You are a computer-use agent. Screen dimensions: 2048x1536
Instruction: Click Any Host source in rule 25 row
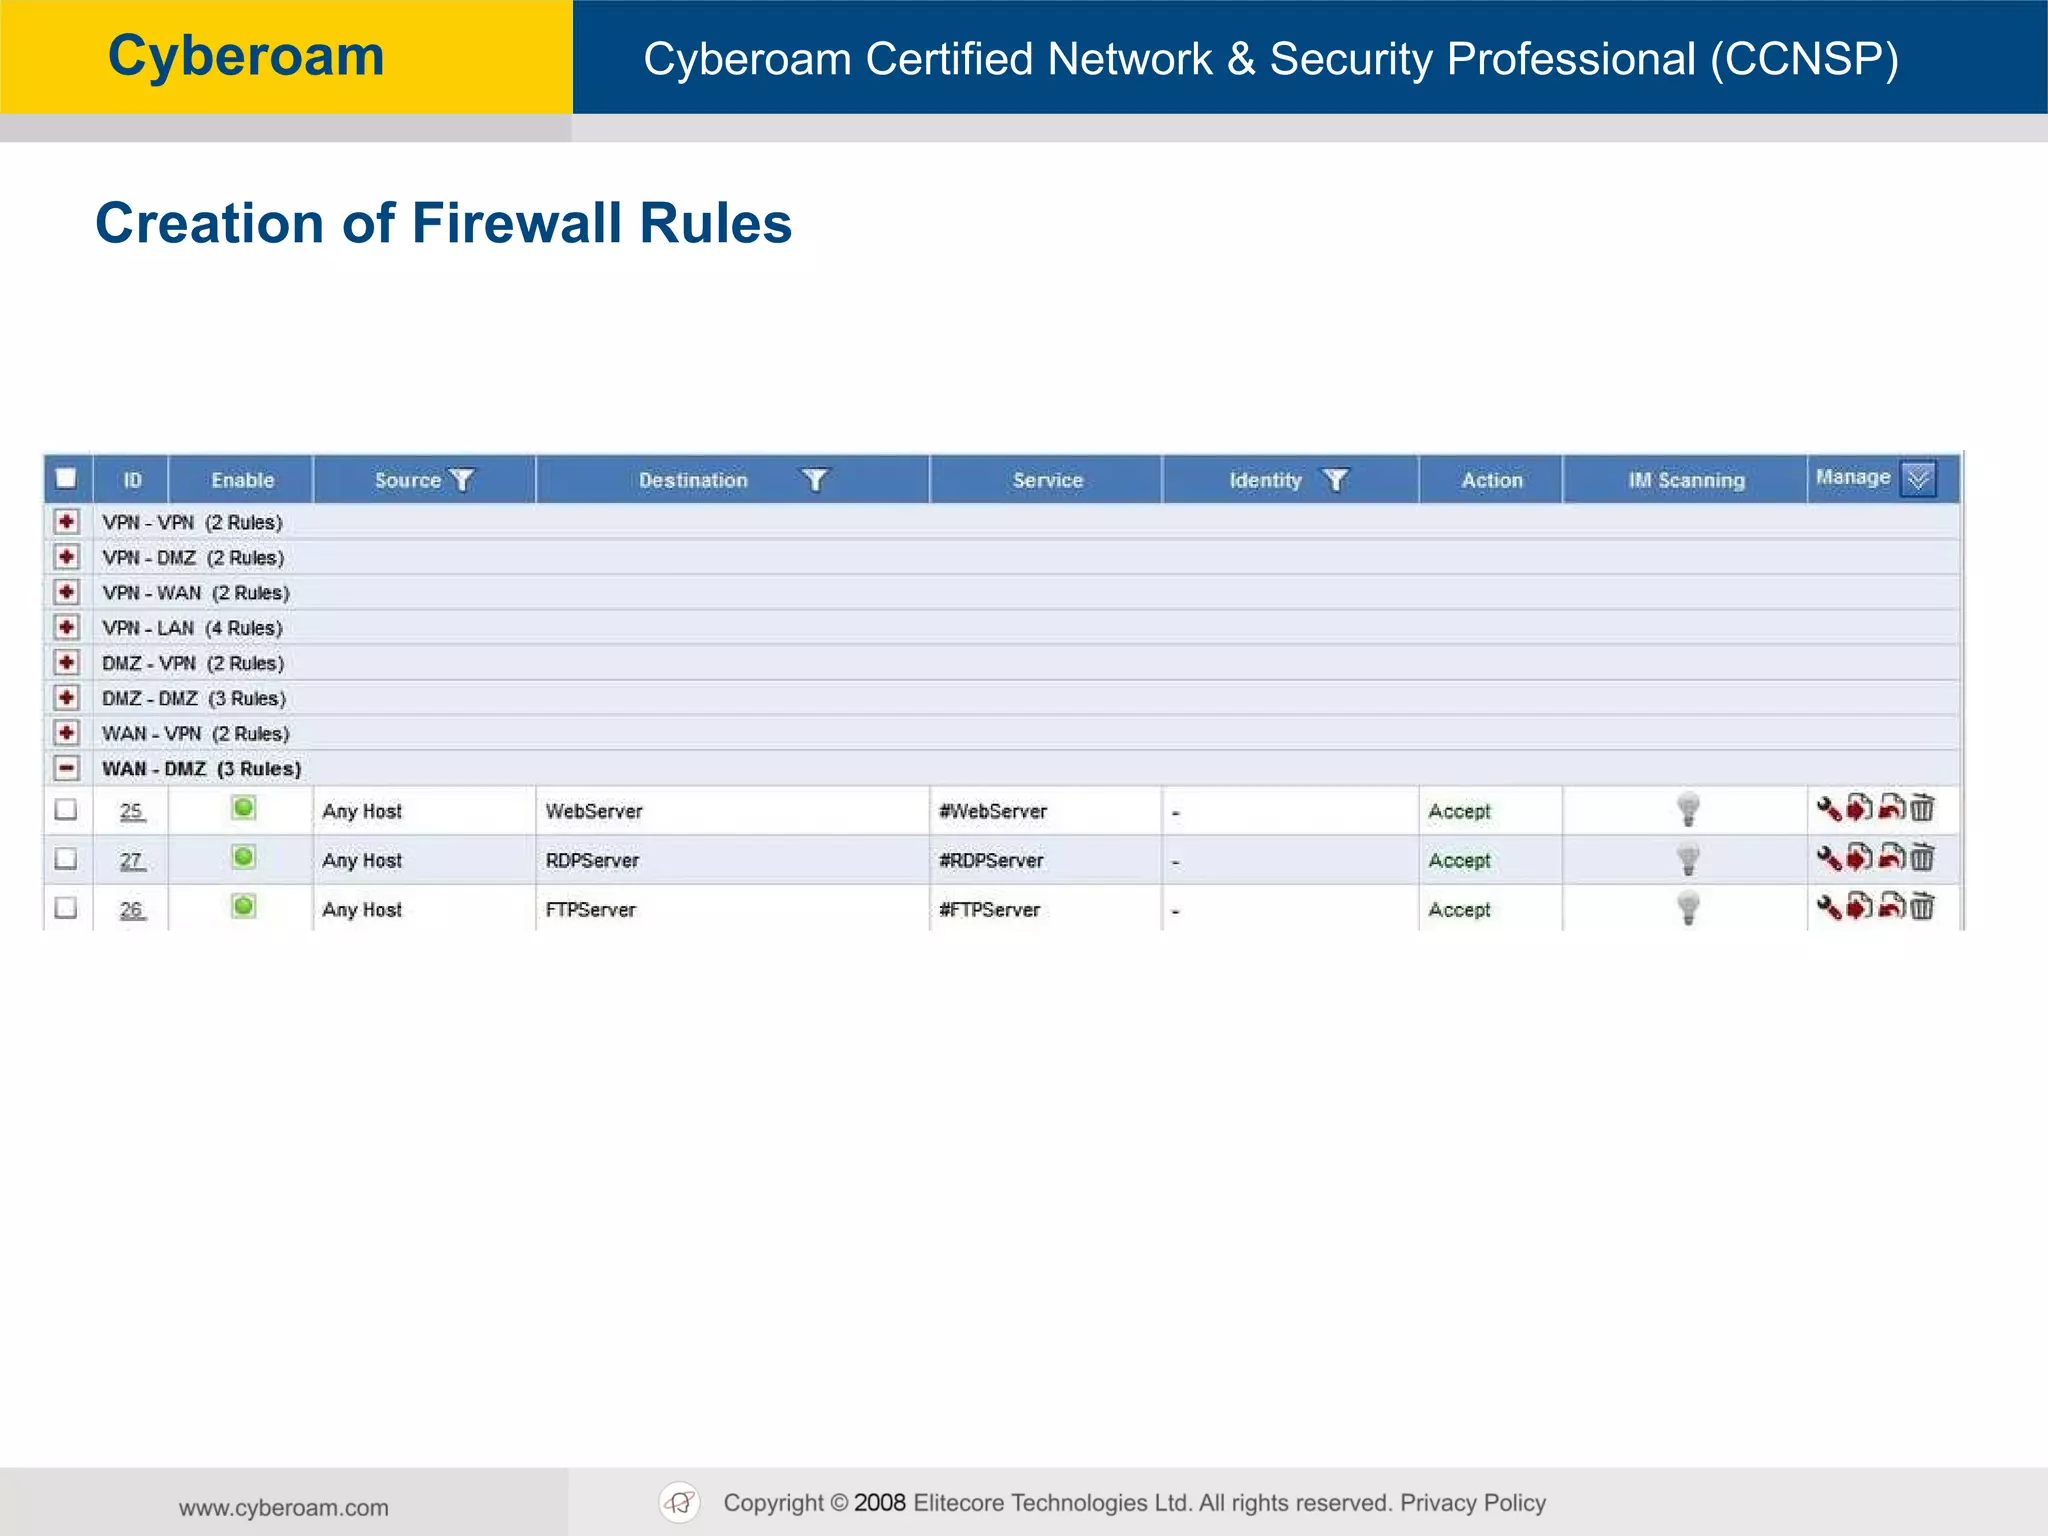tap(362, 811)
